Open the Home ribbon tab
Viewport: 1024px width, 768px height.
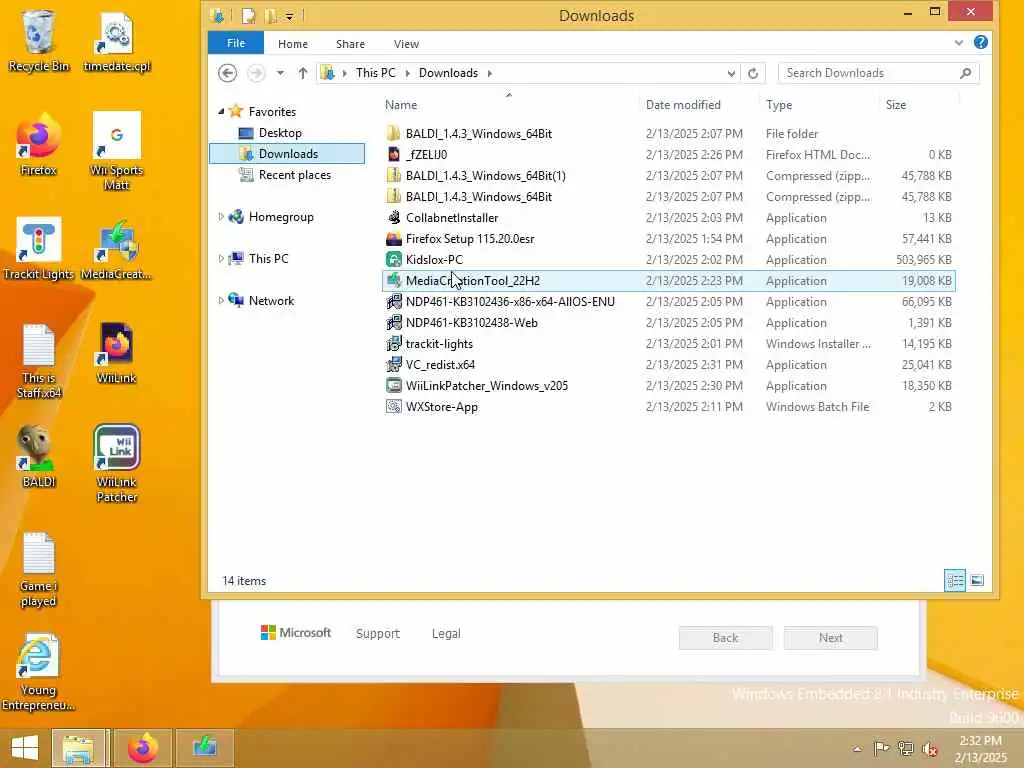pos(293,44)
